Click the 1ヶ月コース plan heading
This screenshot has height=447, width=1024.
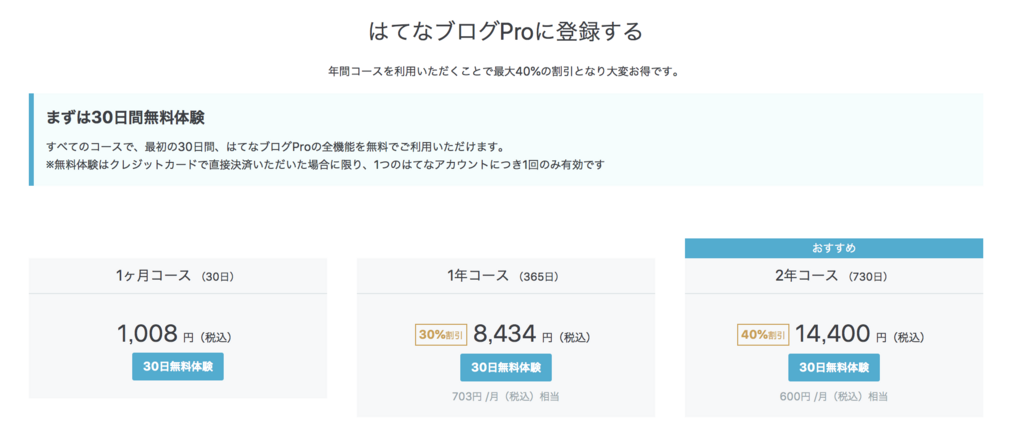[153, 275]
